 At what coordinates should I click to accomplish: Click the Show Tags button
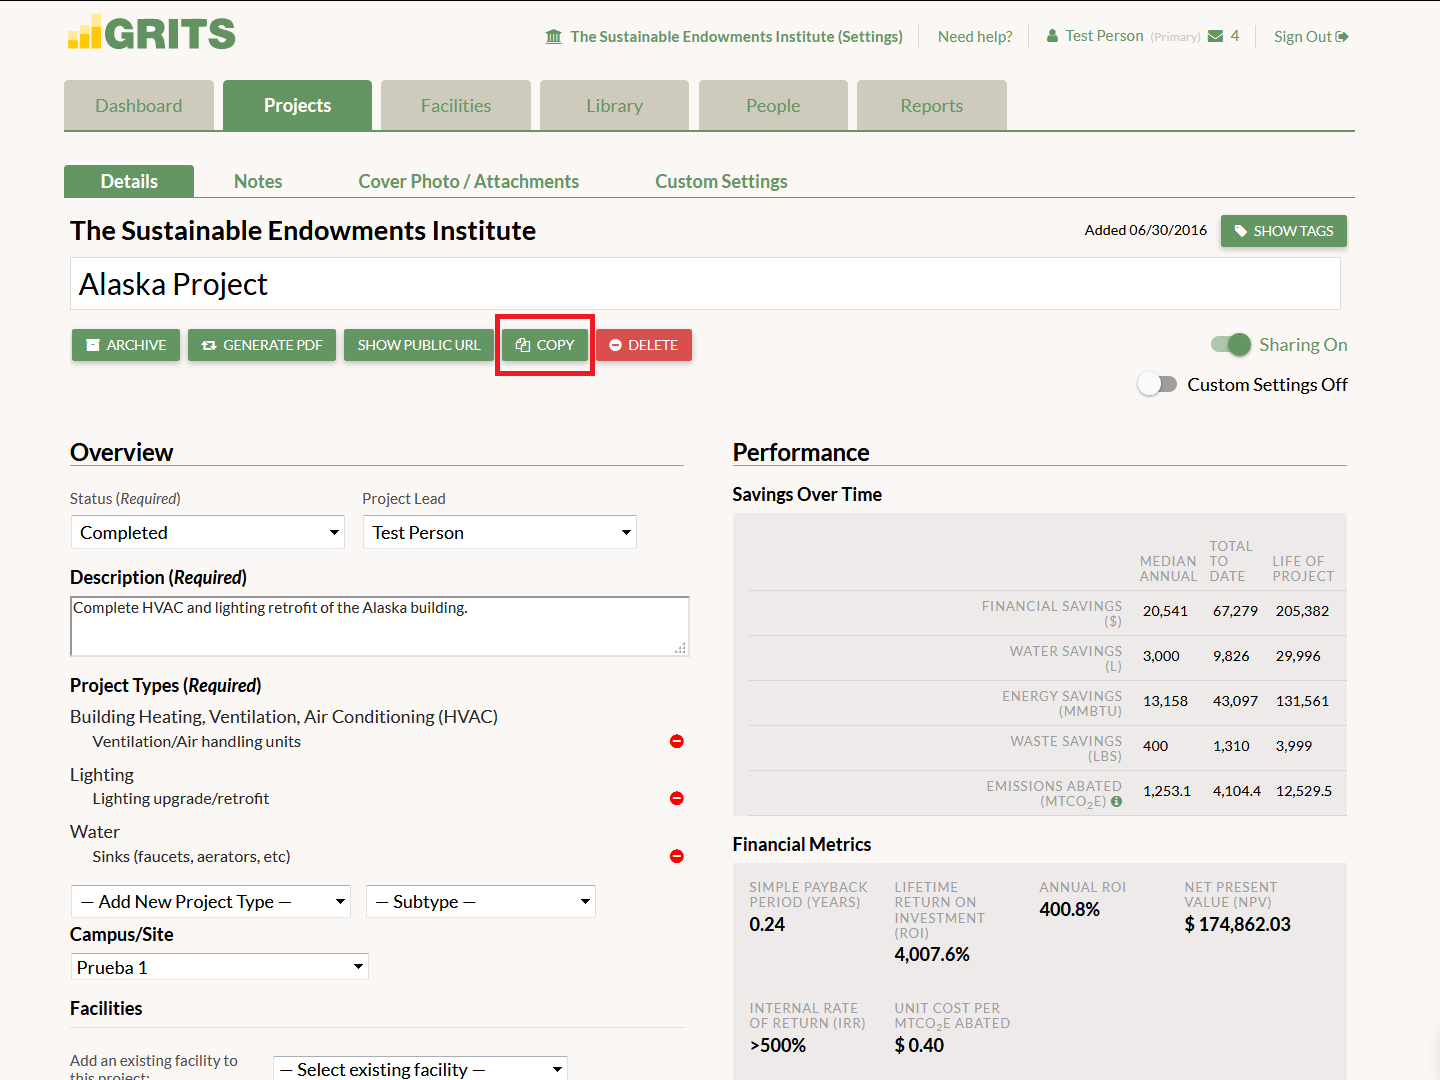pos(1284,231)
